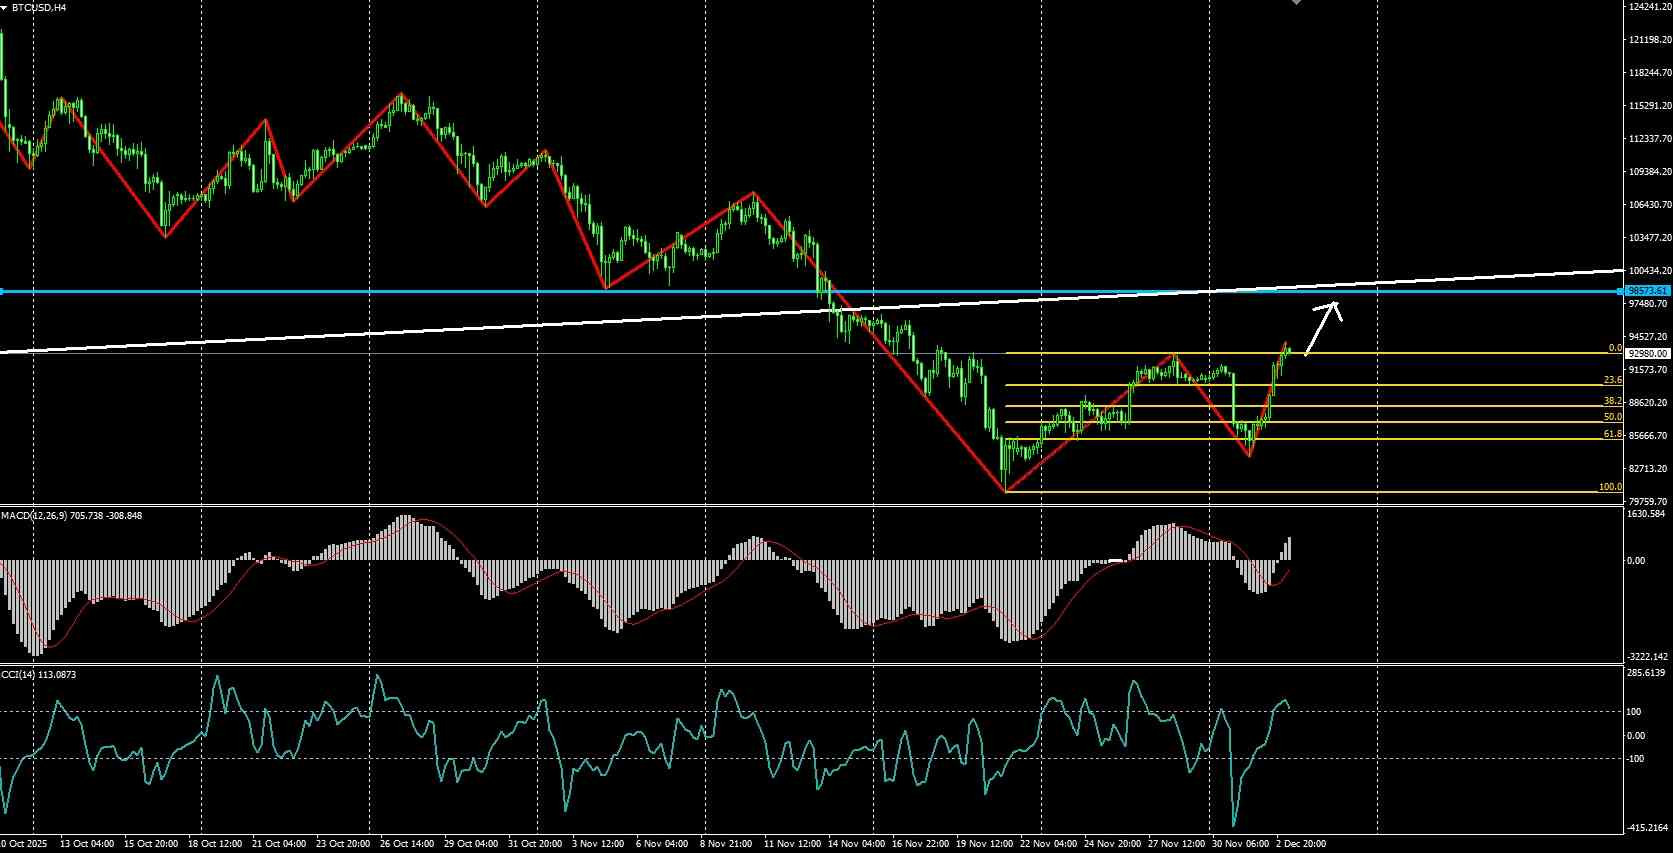Click the 121198.20 price scale value
This screenshot has width=1673, height=853.
(1649, 40)
